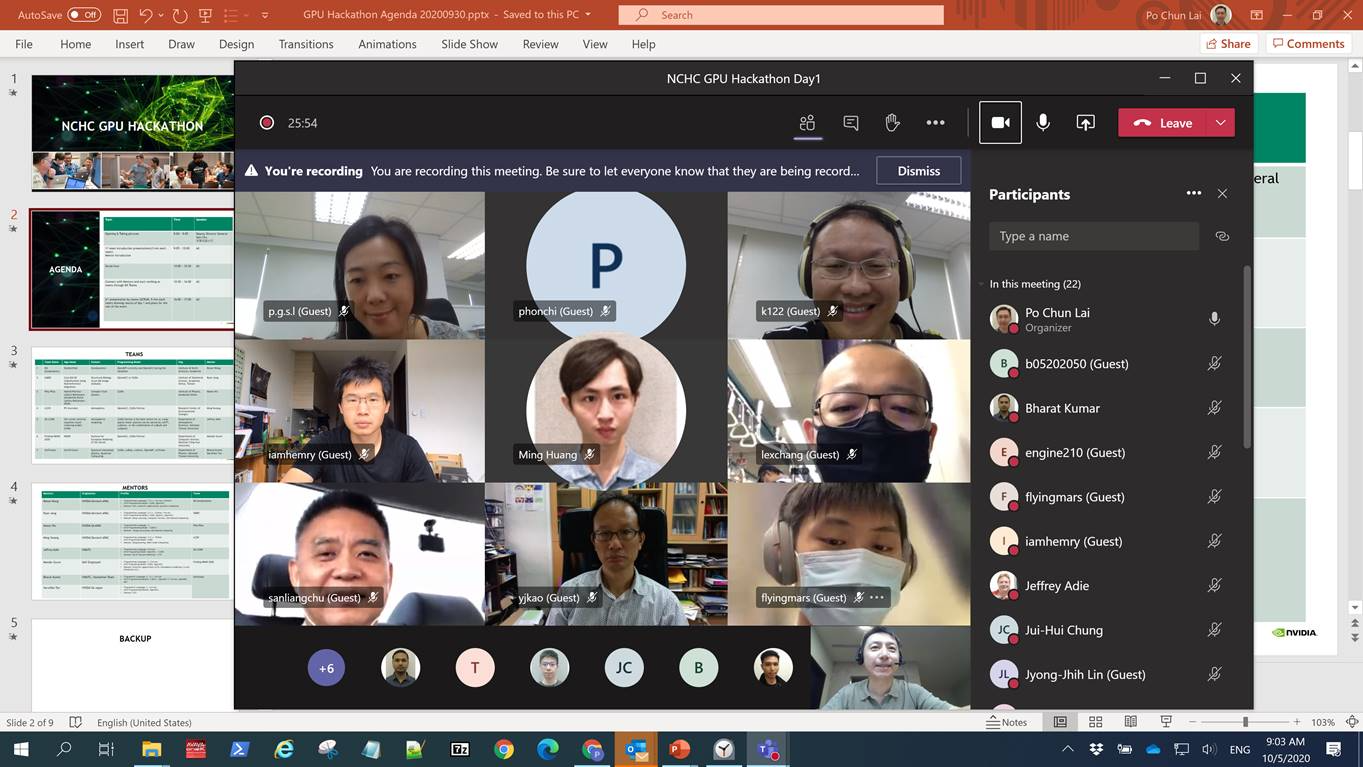
Task: Toggle the camera off in Teams
Action: [1000, 123]
